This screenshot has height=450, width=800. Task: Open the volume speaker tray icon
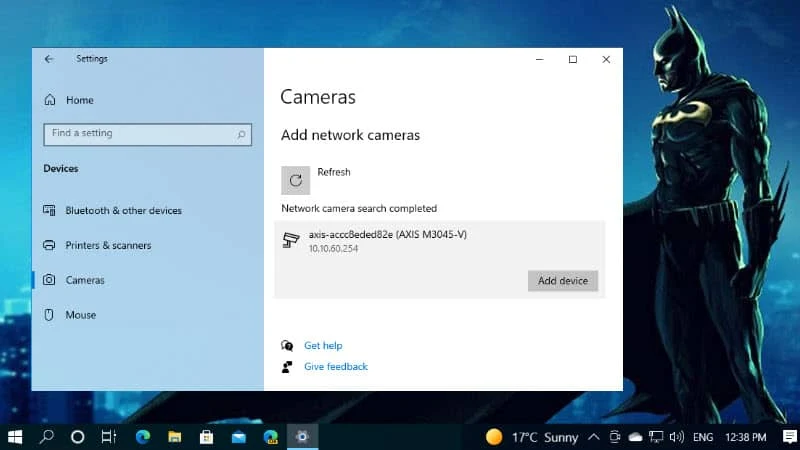tap(677, 437)
